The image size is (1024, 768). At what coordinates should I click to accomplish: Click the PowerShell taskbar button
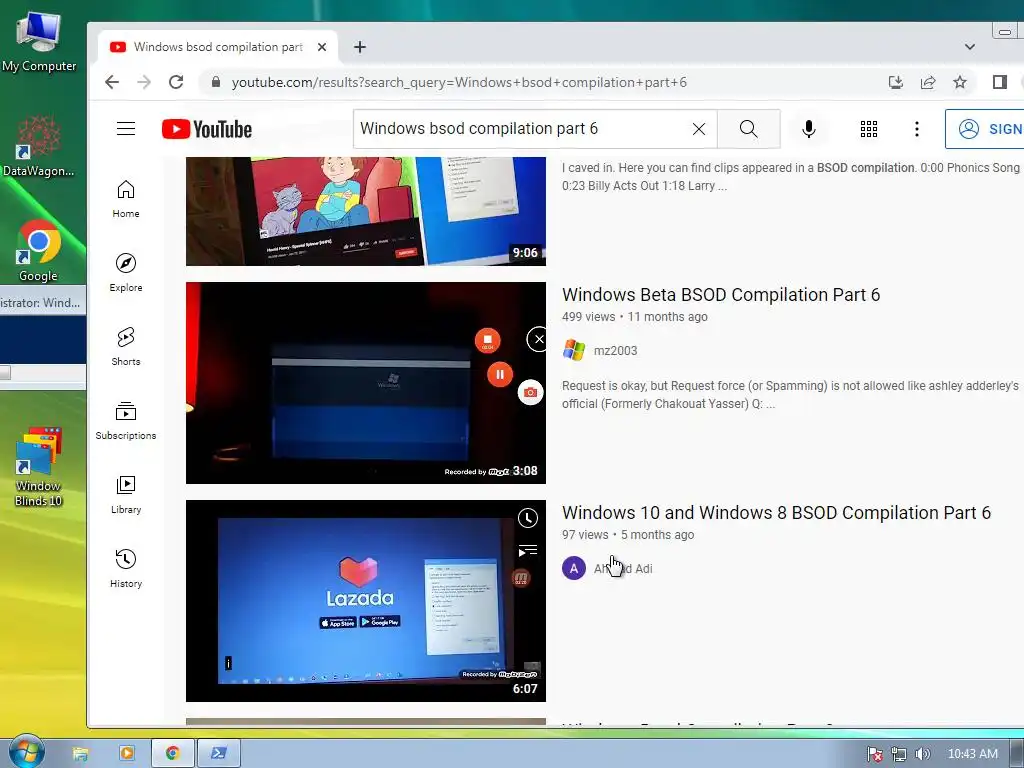point(219,753)
